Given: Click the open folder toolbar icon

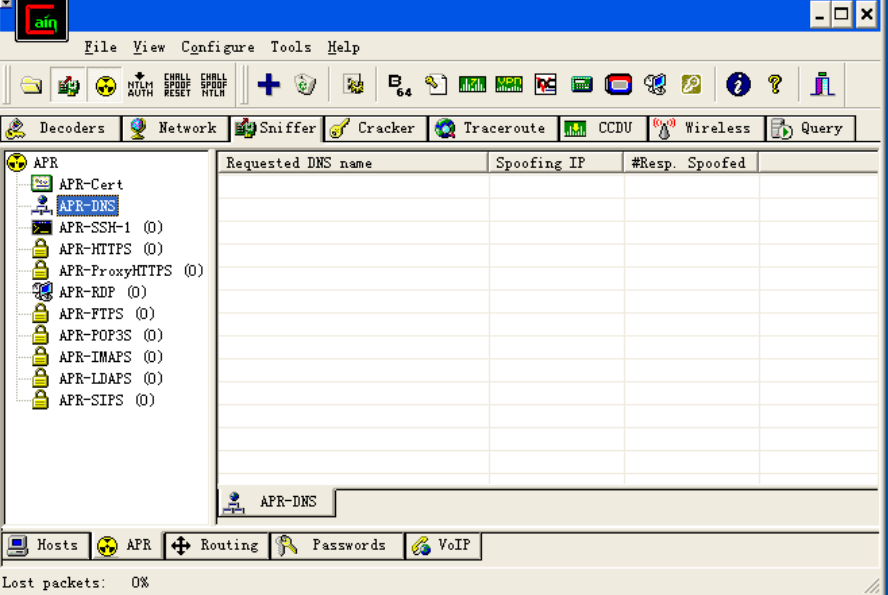Looking at the screenshot, I should (x=31, y=85).
